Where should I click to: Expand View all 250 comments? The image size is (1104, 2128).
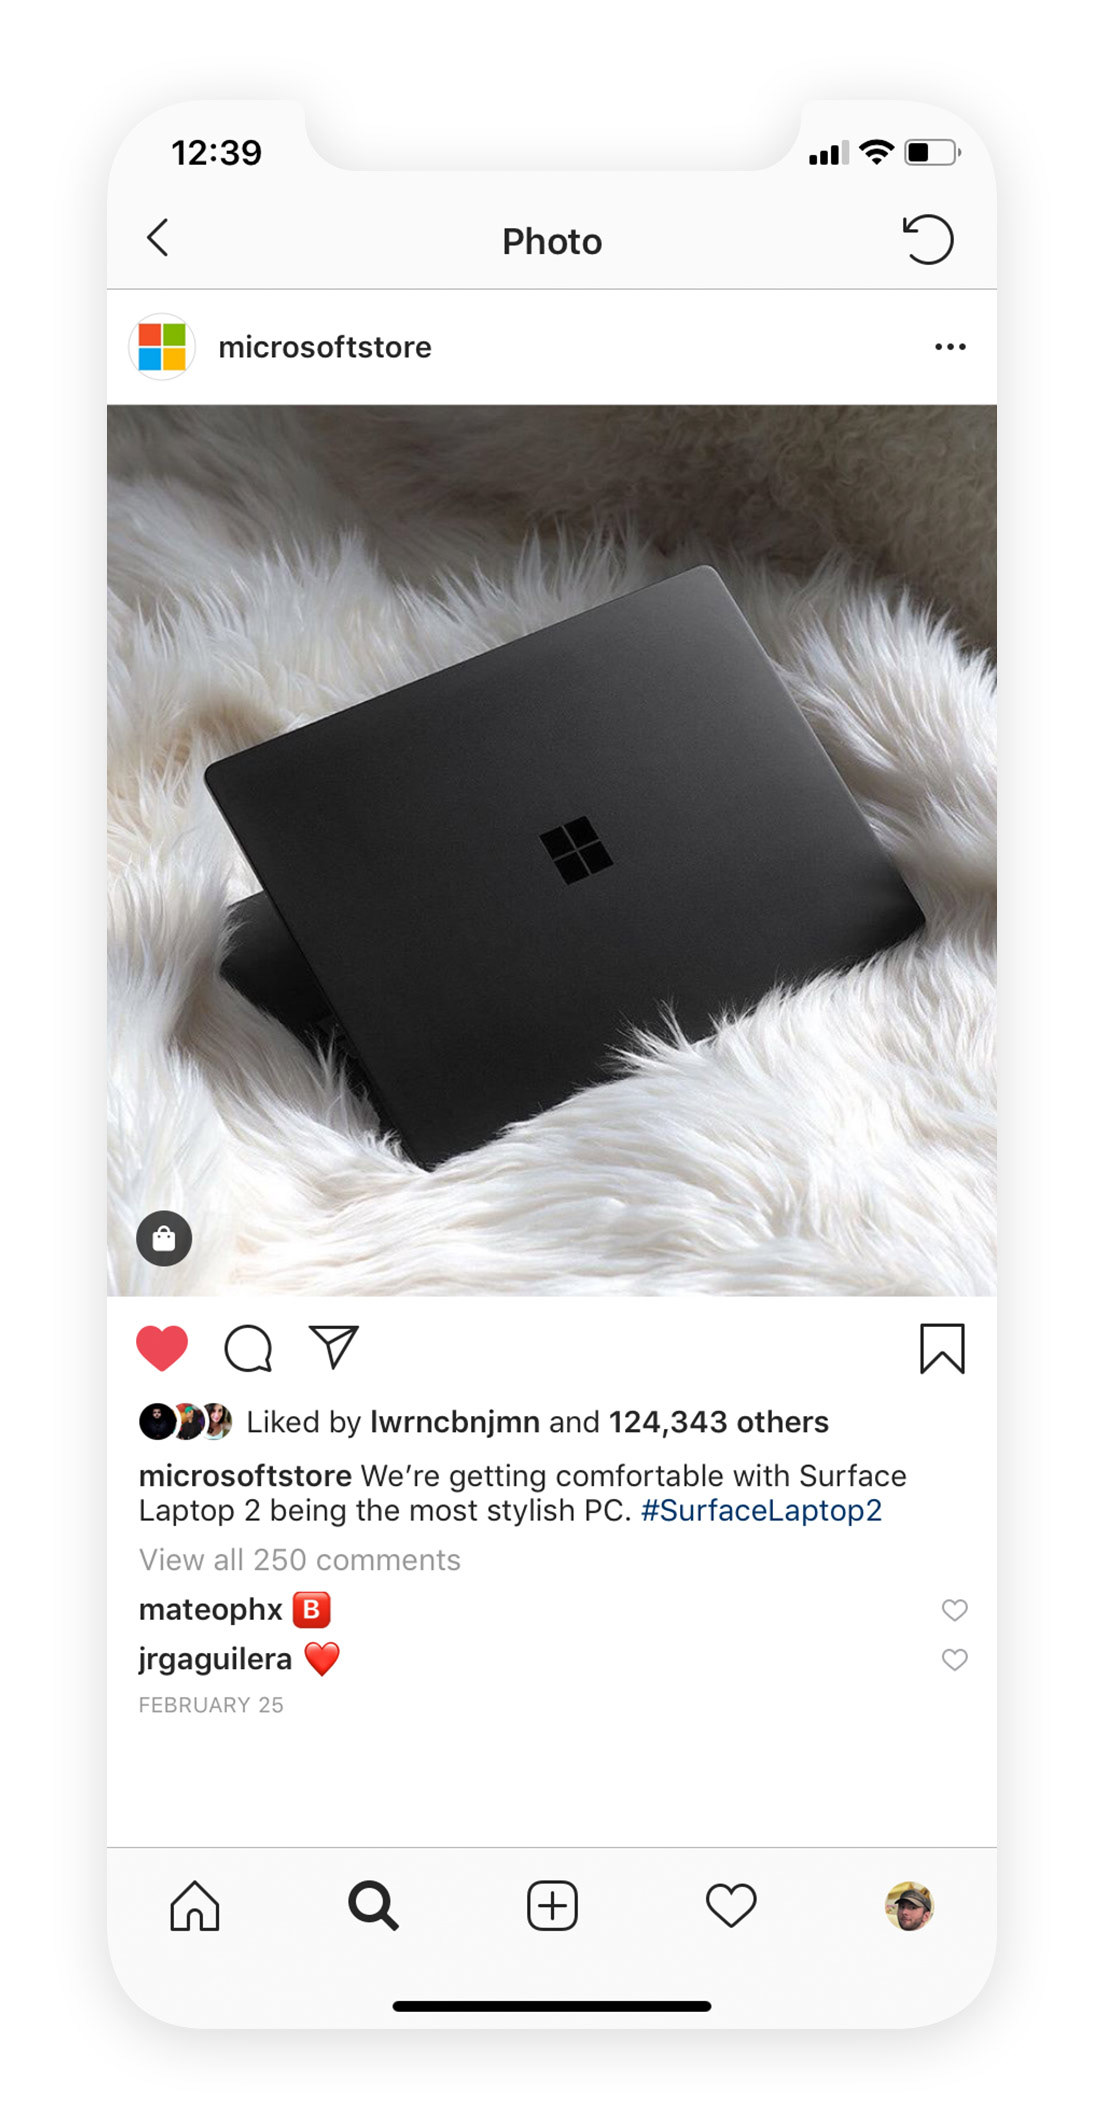299,1560
